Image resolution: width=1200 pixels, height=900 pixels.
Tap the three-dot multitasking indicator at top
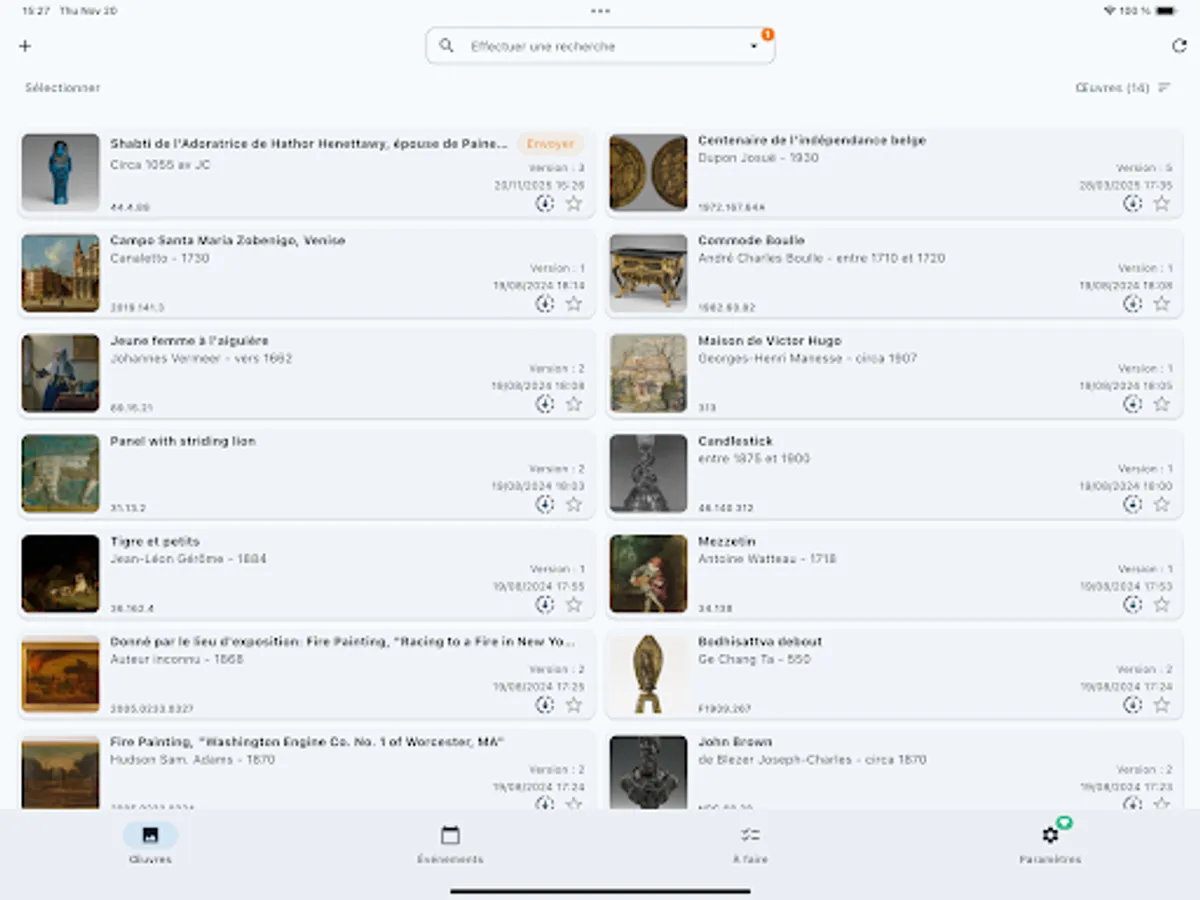(x=600, y=11)
